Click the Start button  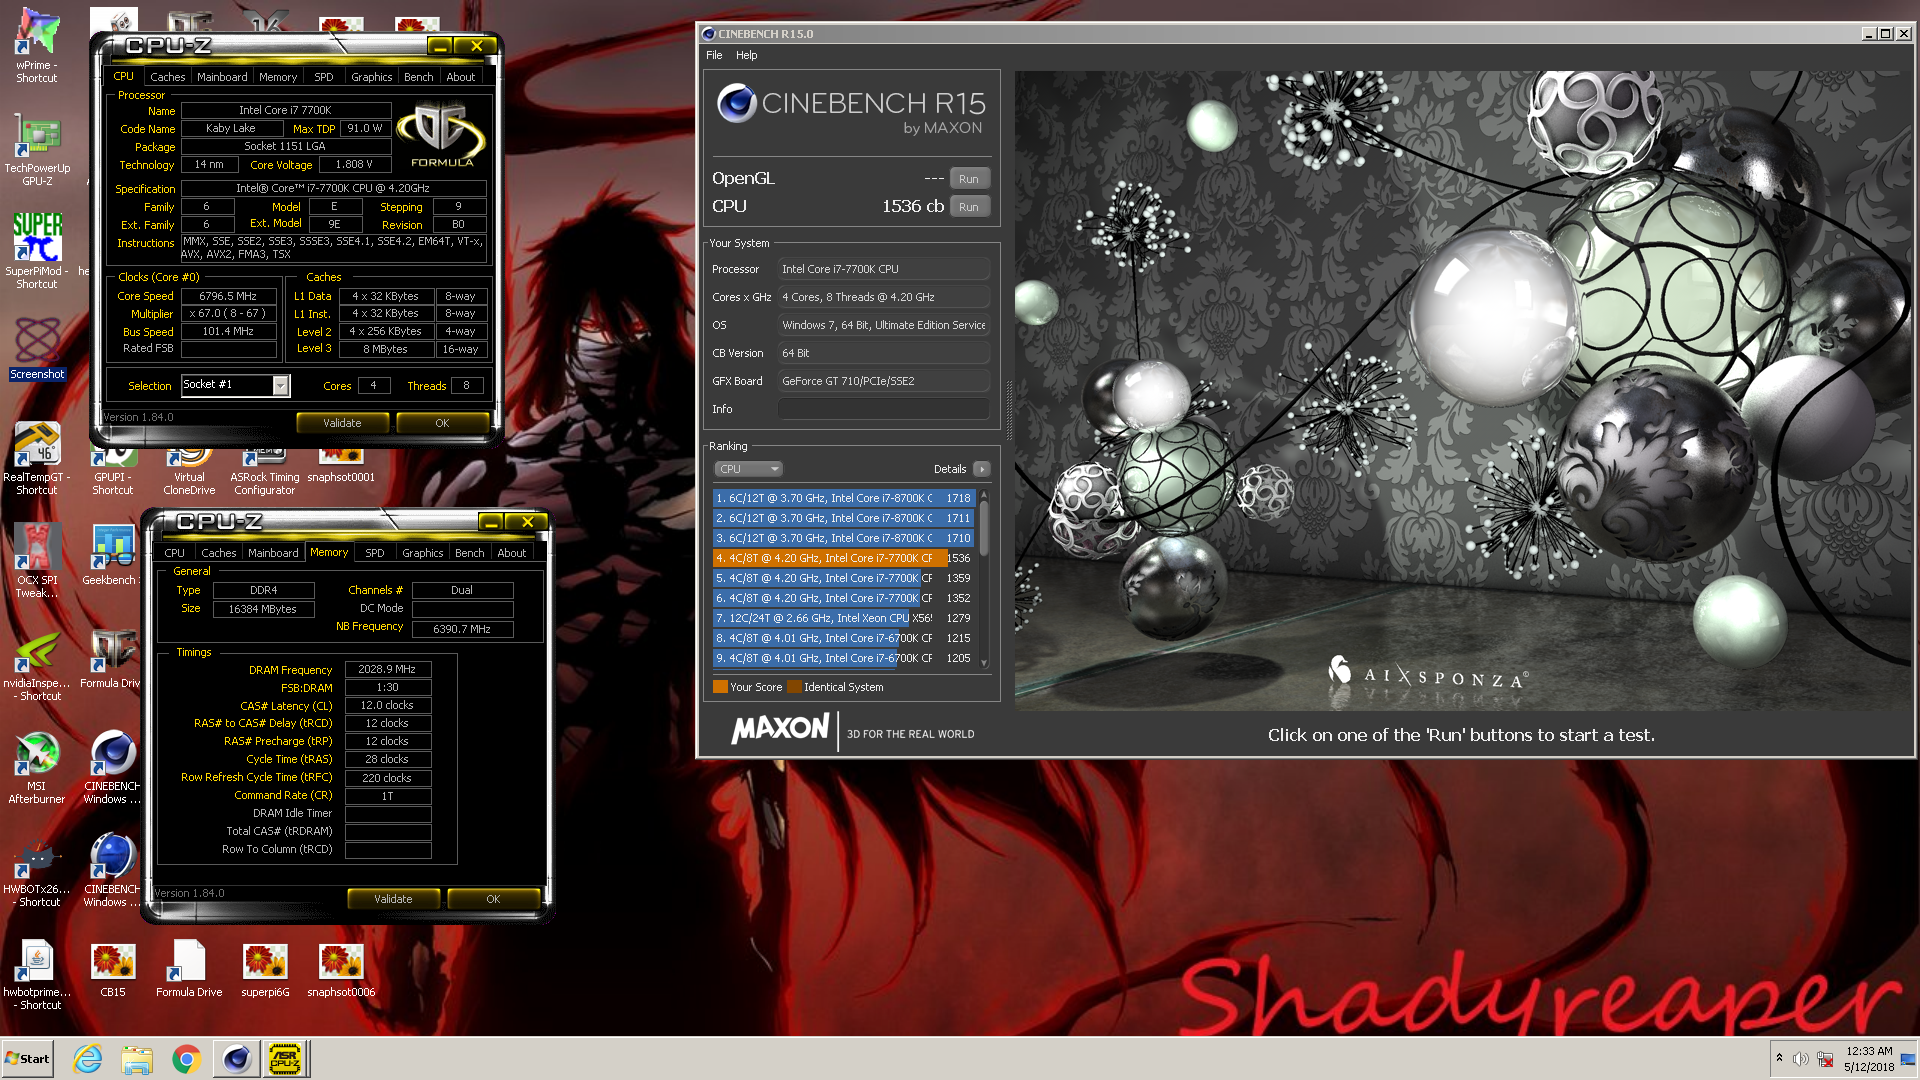pyautogui.click(x=28, y=1059)
